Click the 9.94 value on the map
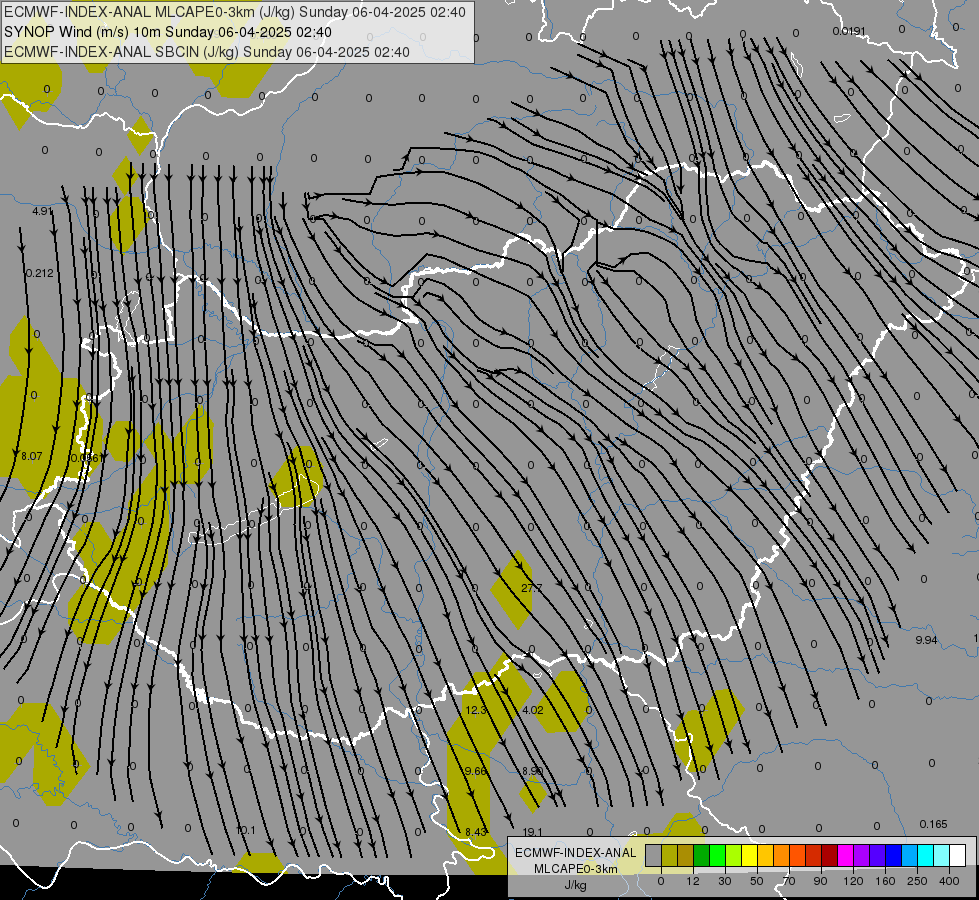The width and height of the screenshot is (979, 900). pyautogui.click(x=926, y=640)
